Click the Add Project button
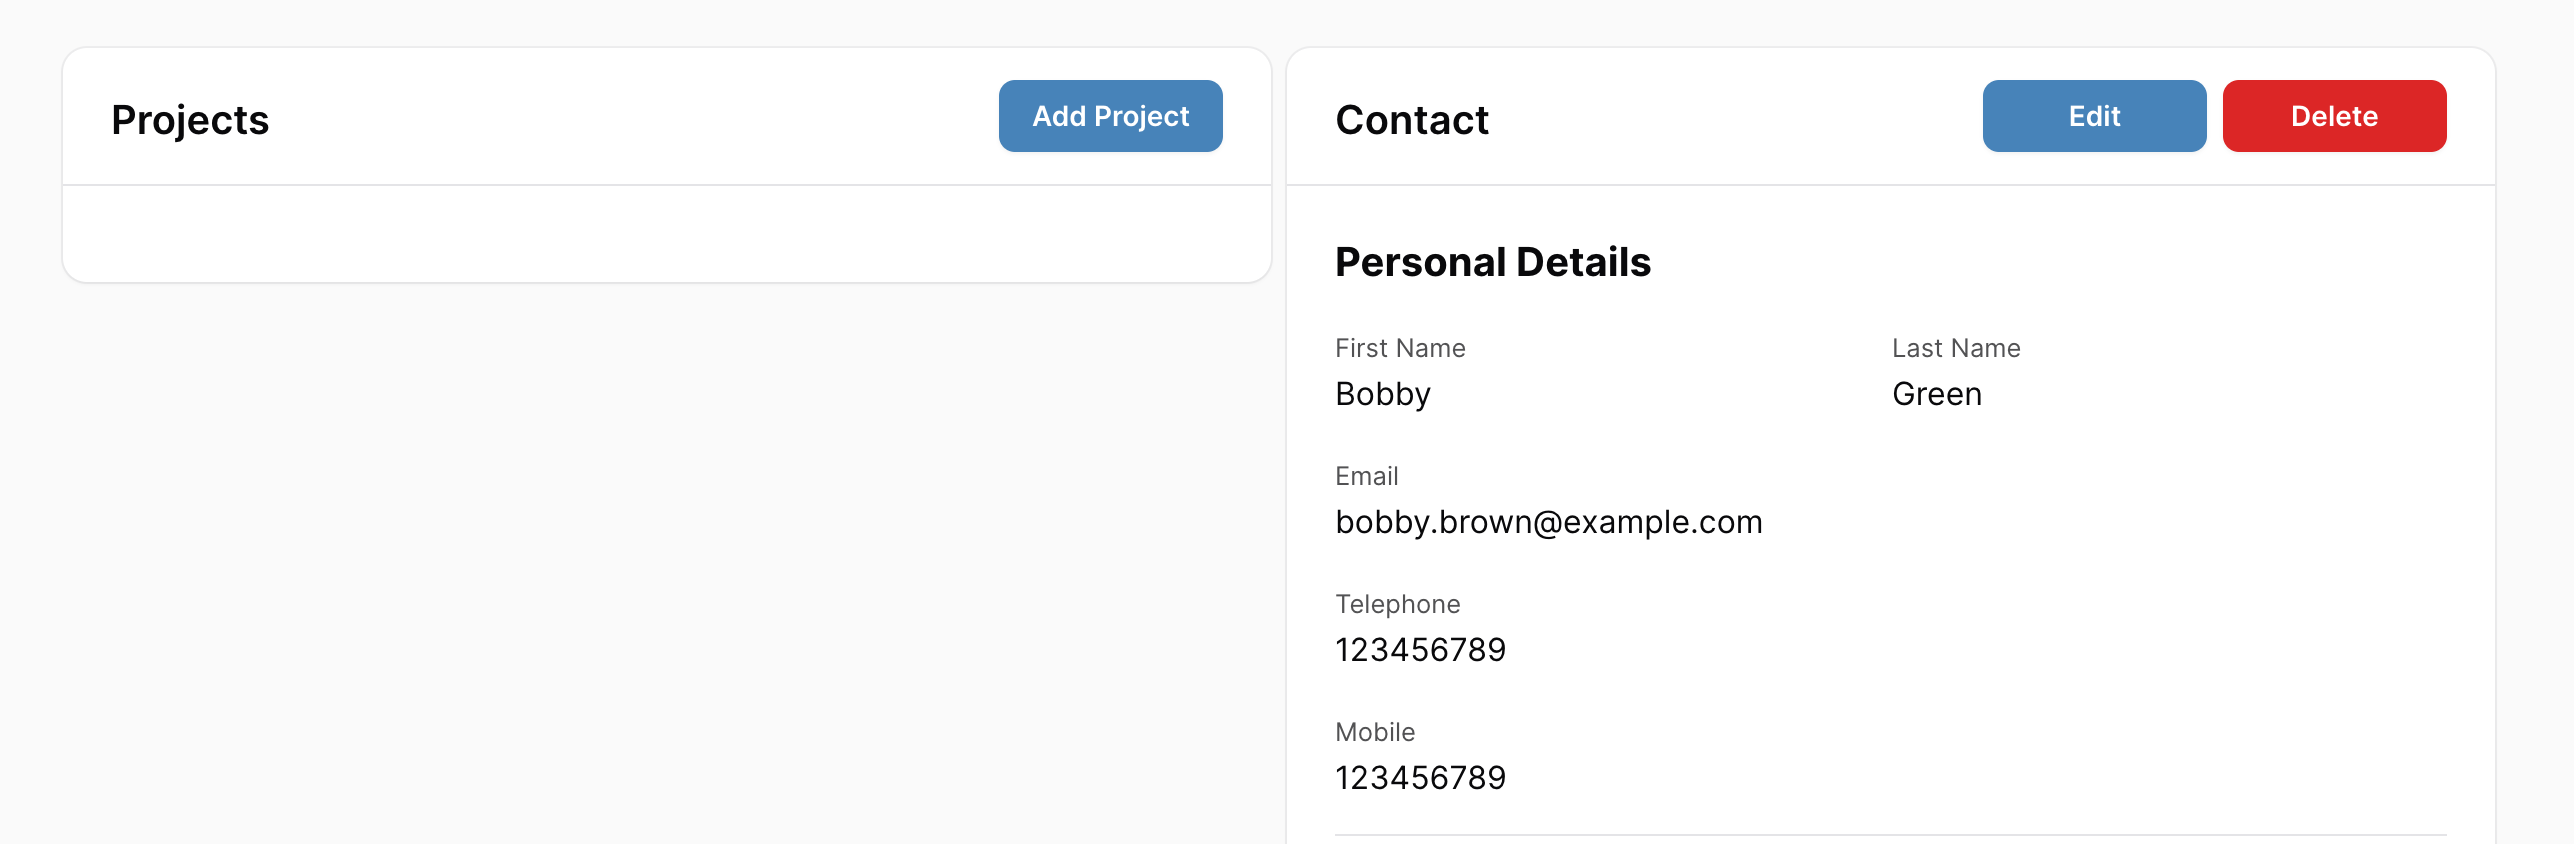Viewport: 2574px width, 844px height. click(1110, 116)
